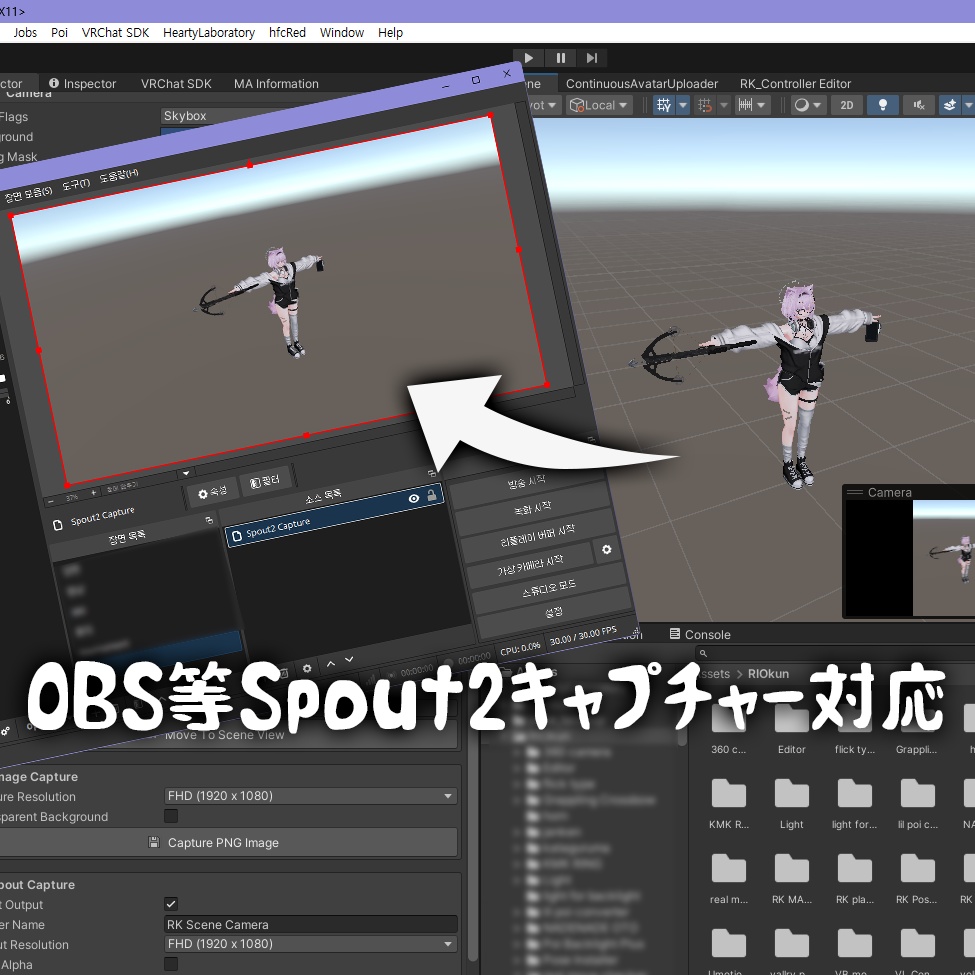Open the hfcRed menu
This screenshot has width=975, height=975.
coord(287,32)
